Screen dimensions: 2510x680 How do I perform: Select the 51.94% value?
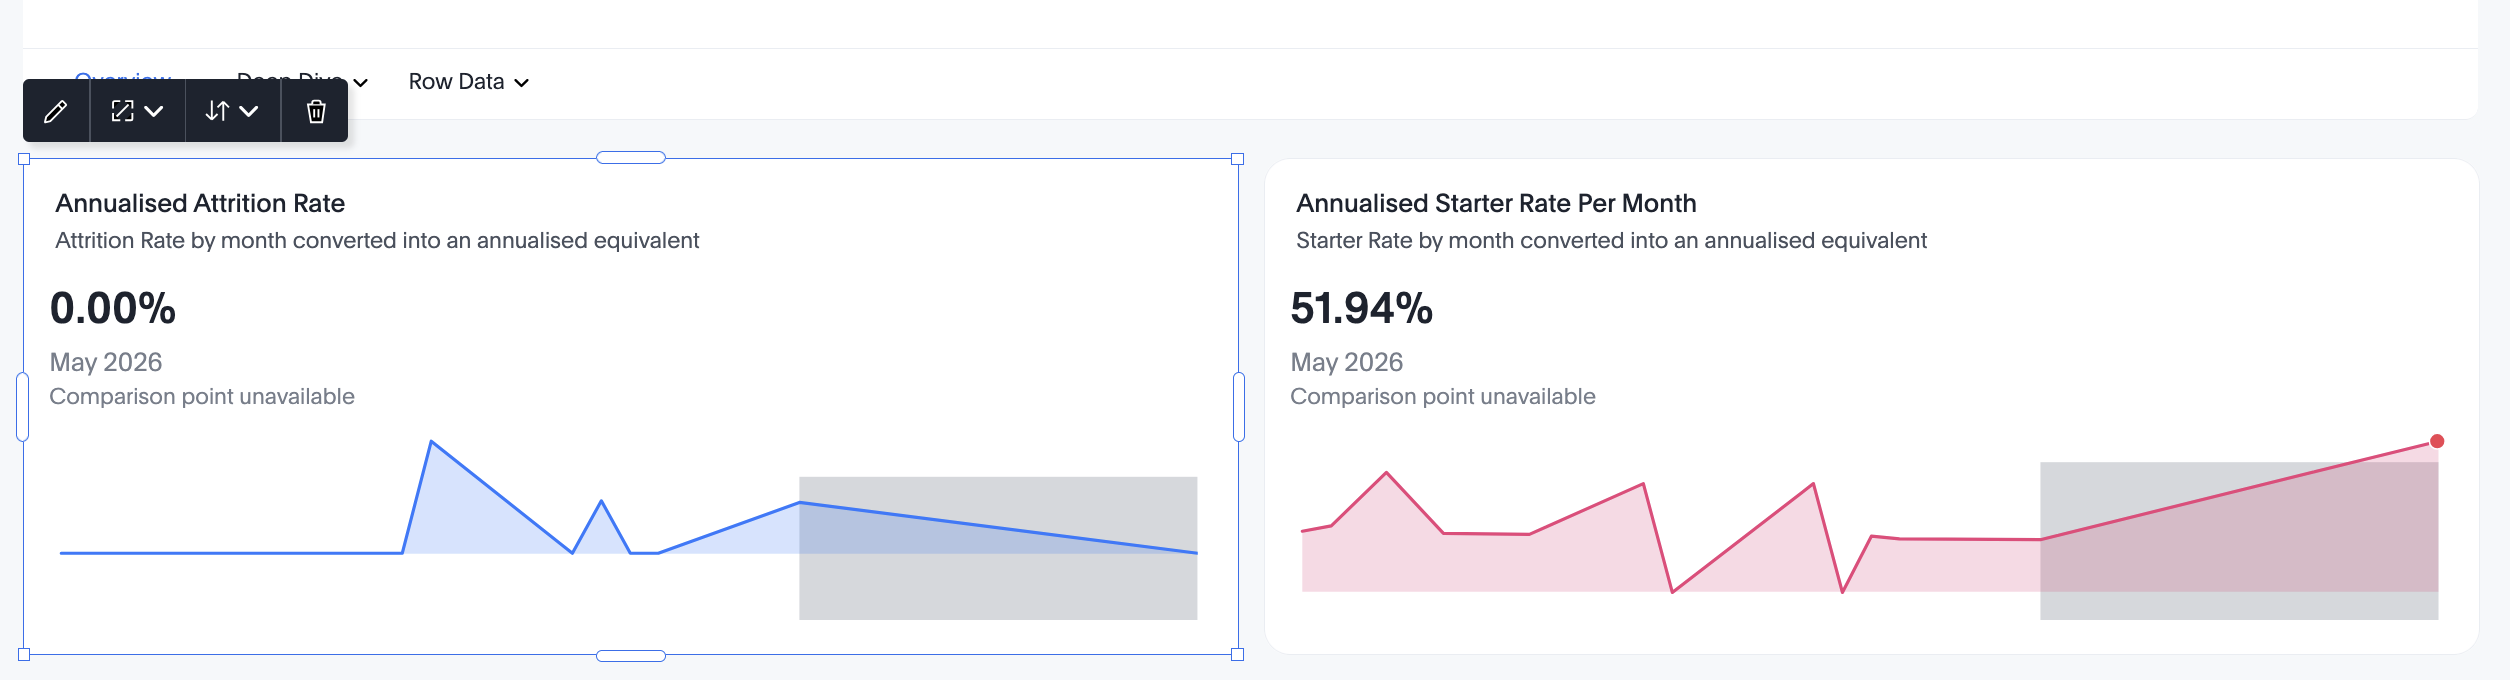point(1361,308)
